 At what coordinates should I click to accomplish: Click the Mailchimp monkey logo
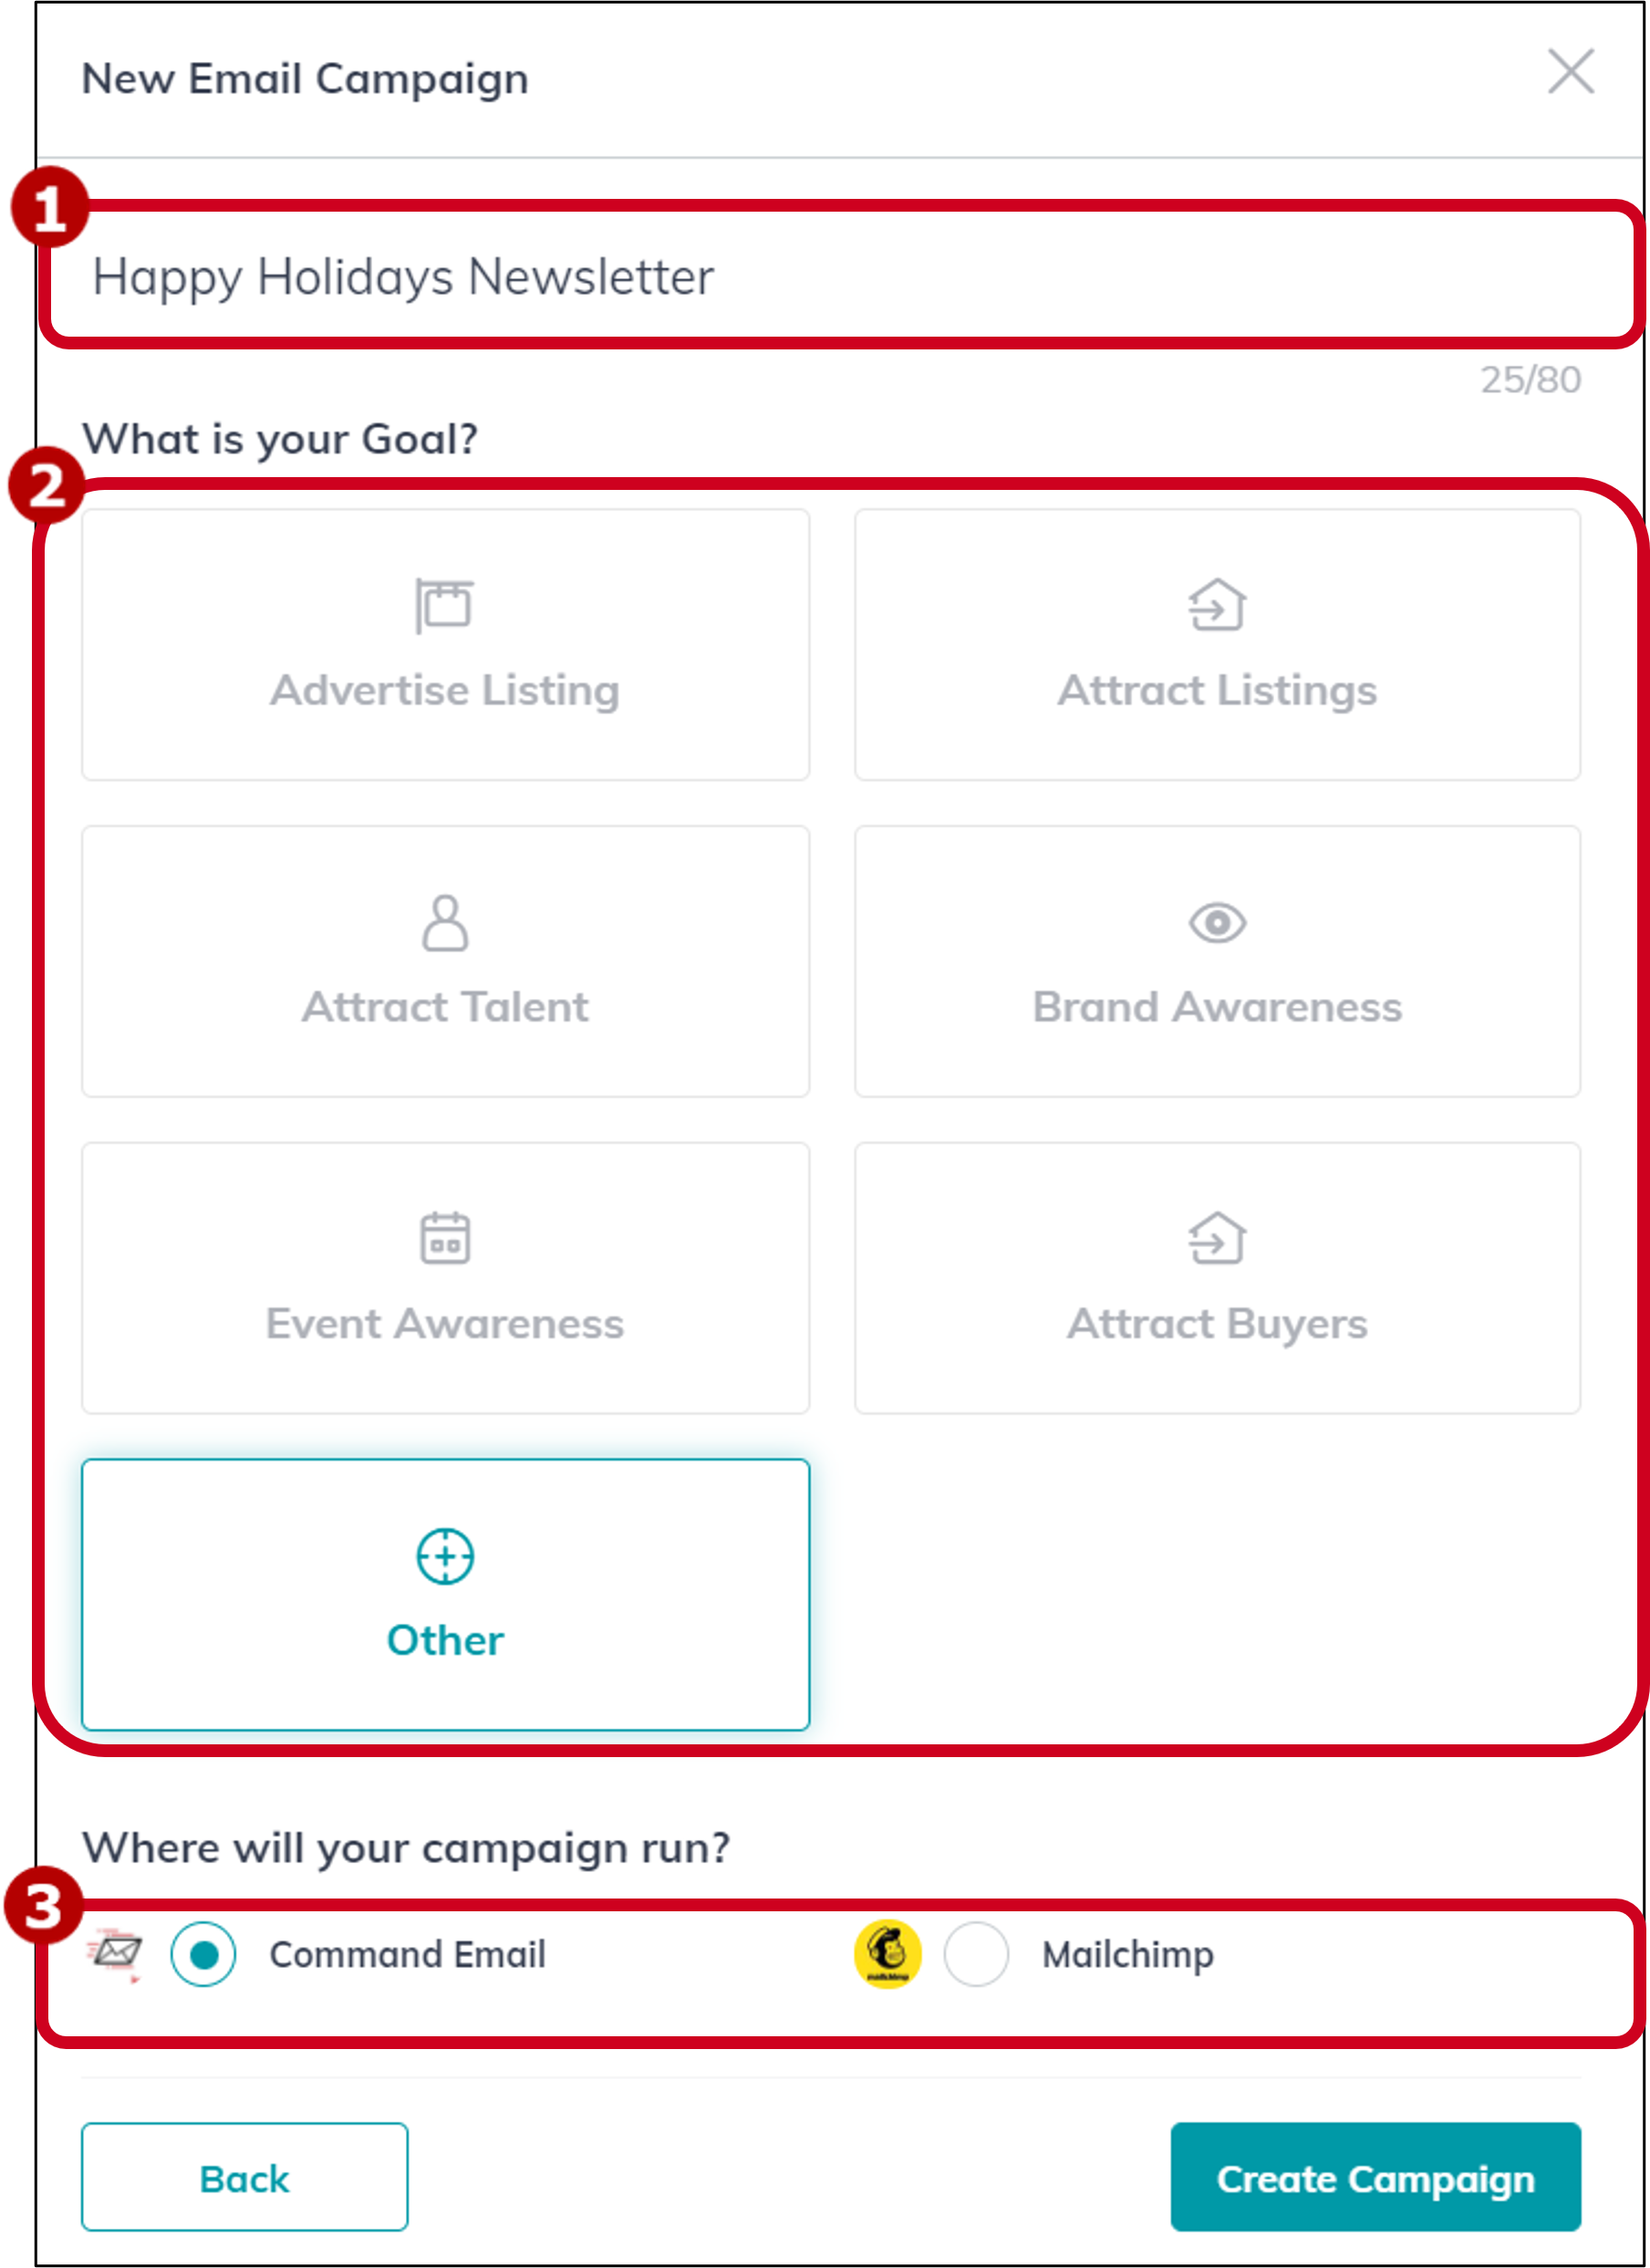(887, 1954)
